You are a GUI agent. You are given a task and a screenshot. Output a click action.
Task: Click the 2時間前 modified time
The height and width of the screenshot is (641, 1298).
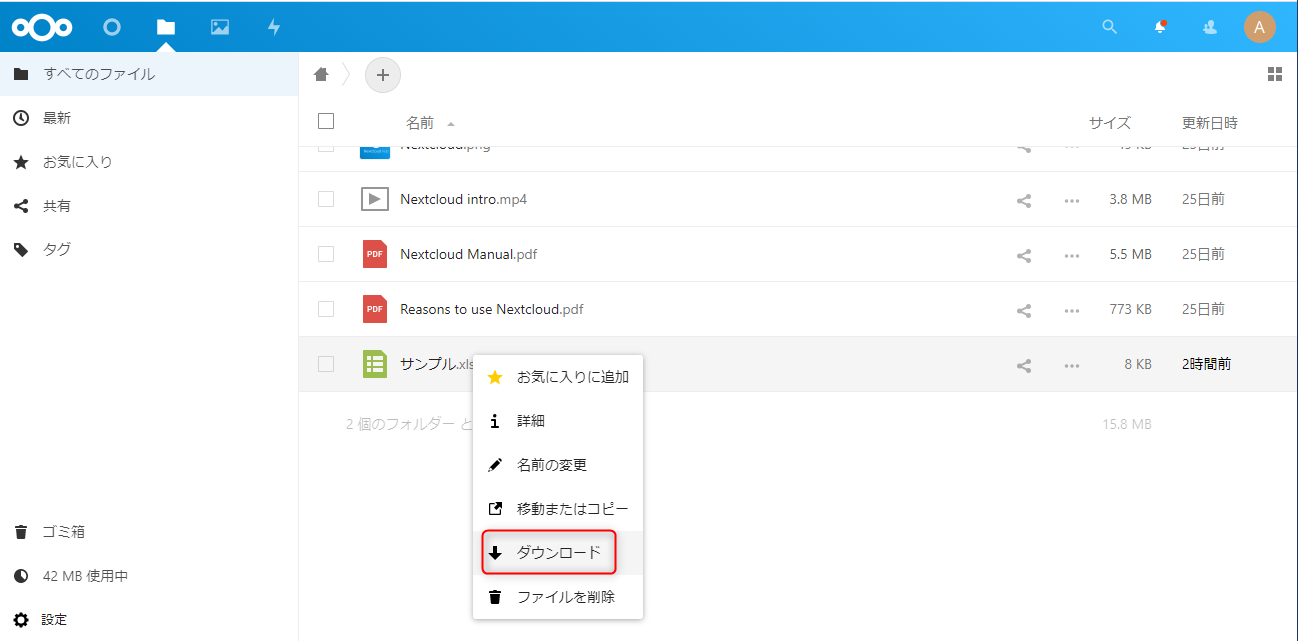(x=1206, y=364)
